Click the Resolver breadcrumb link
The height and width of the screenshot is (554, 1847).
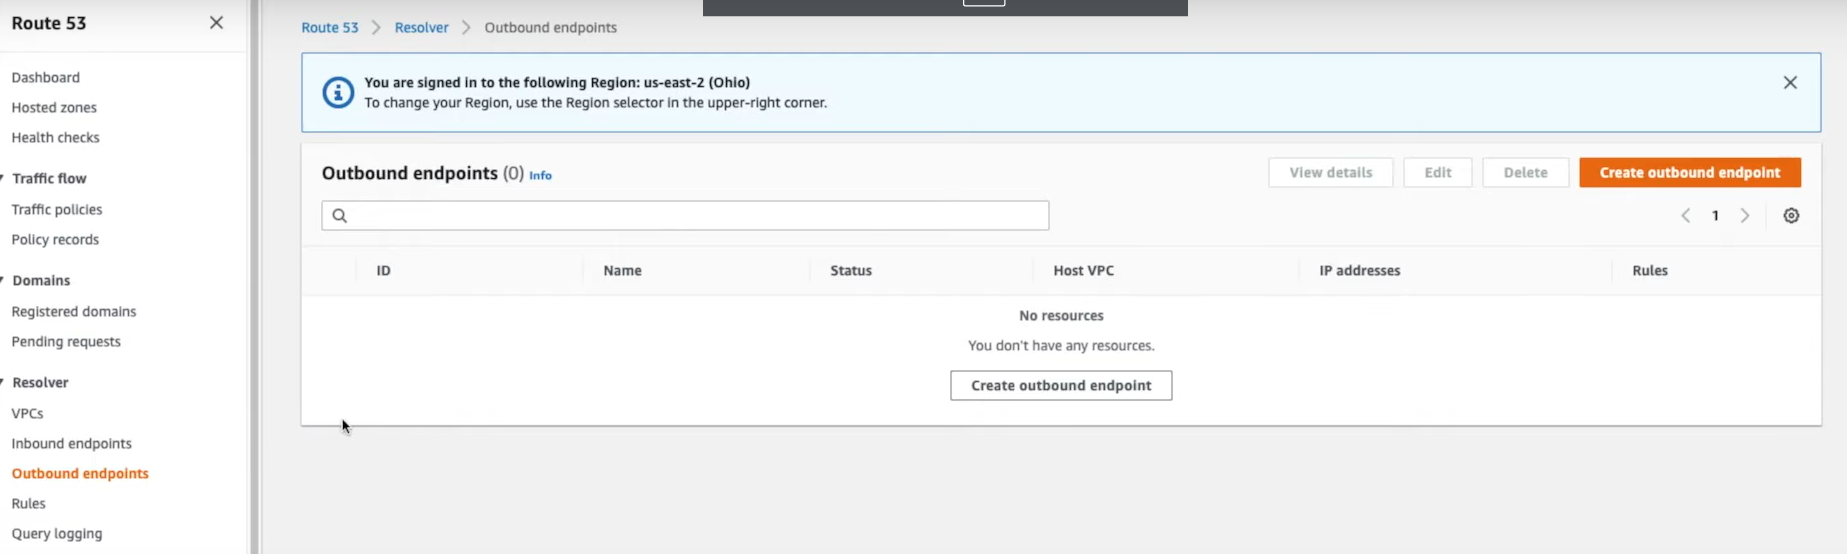(421, 28)
